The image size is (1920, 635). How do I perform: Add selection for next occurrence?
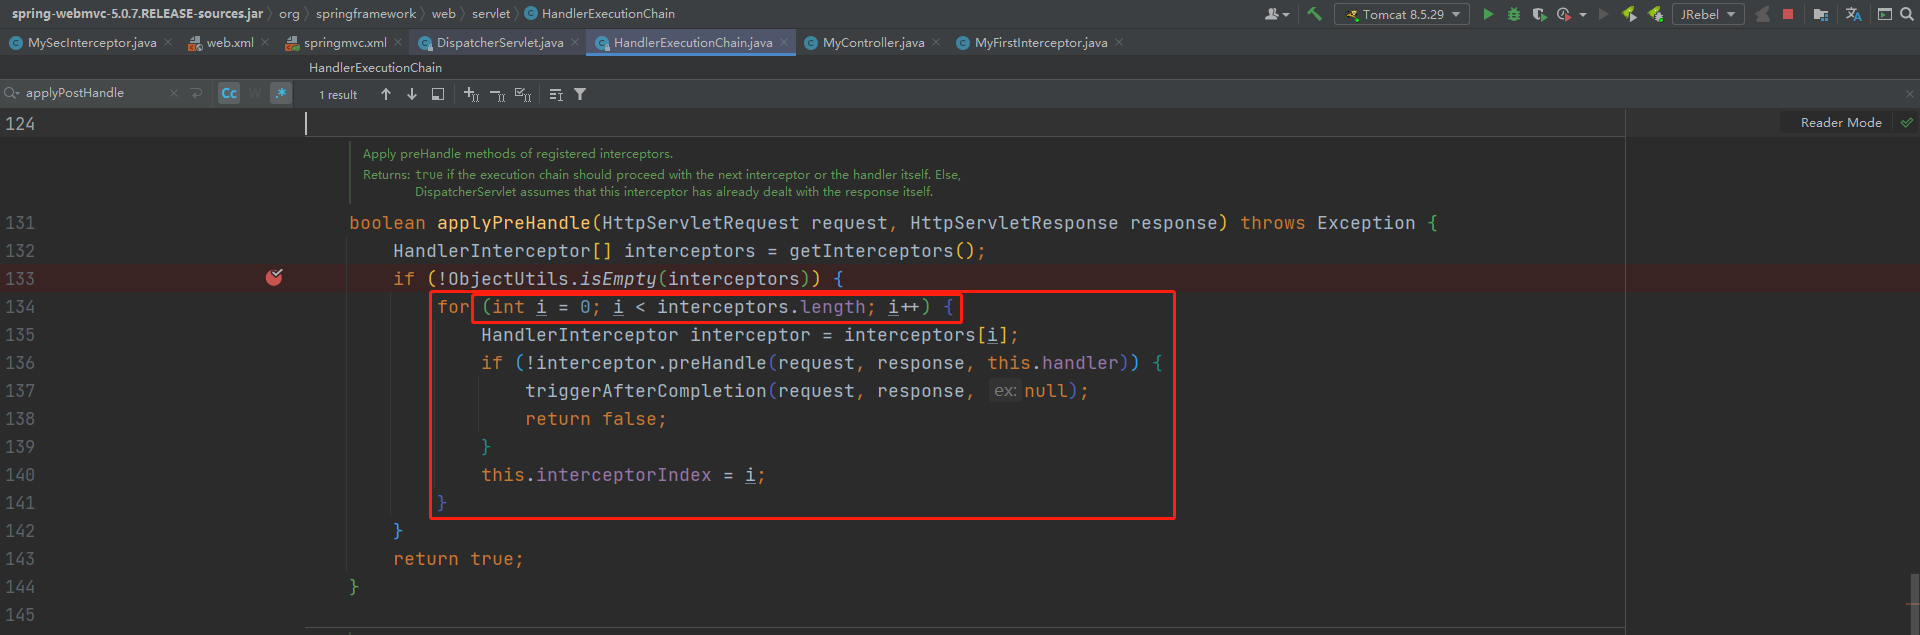(x=472, y=94)
